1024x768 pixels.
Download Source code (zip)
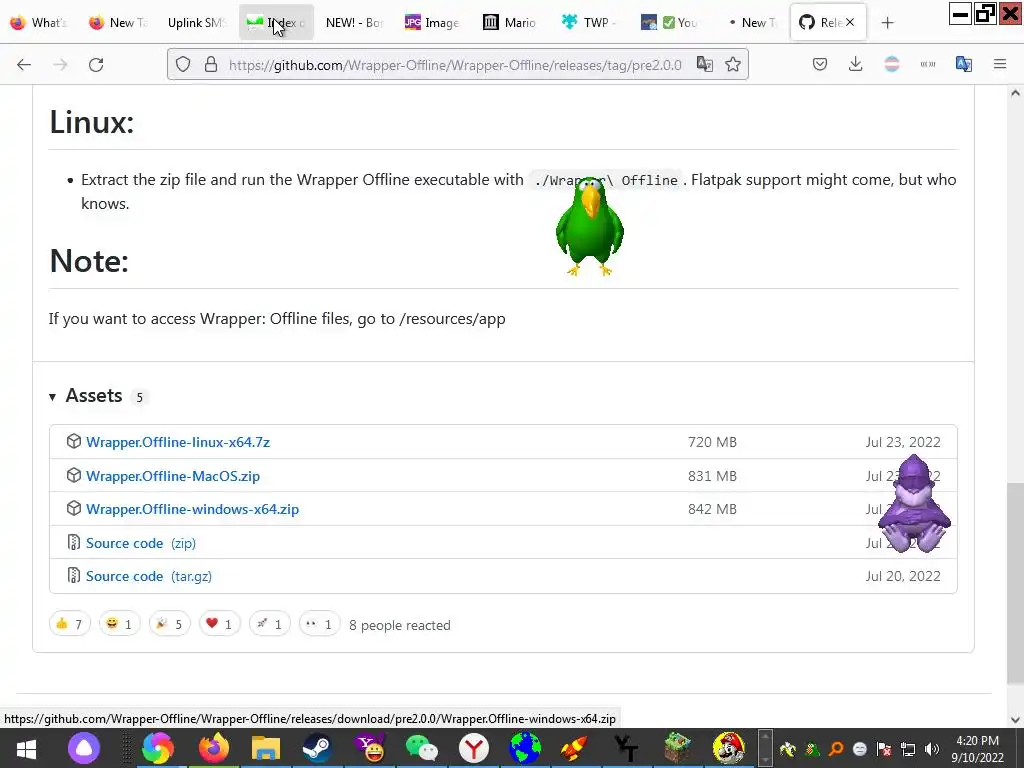(140, 543)
